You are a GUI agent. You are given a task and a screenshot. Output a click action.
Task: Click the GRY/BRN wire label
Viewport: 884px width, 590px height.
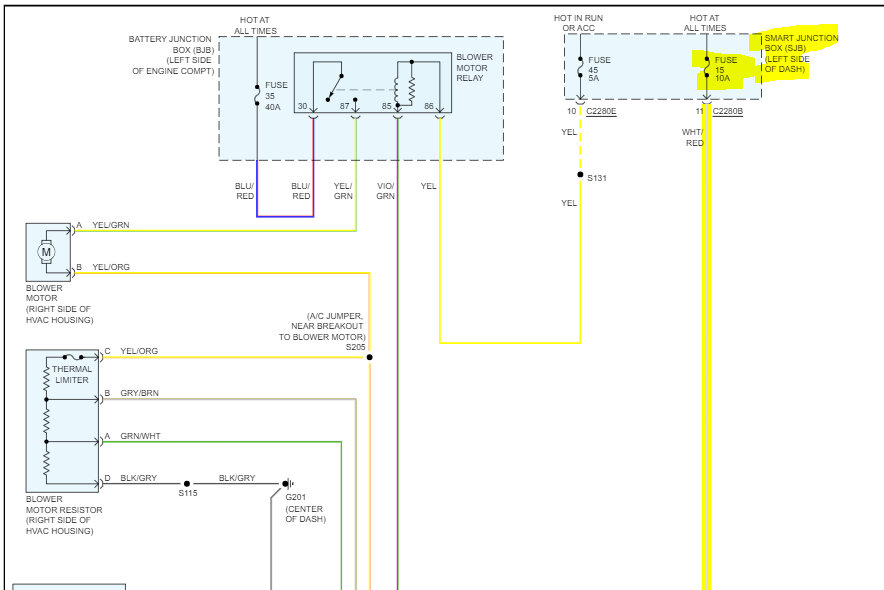tap(139, 393)
